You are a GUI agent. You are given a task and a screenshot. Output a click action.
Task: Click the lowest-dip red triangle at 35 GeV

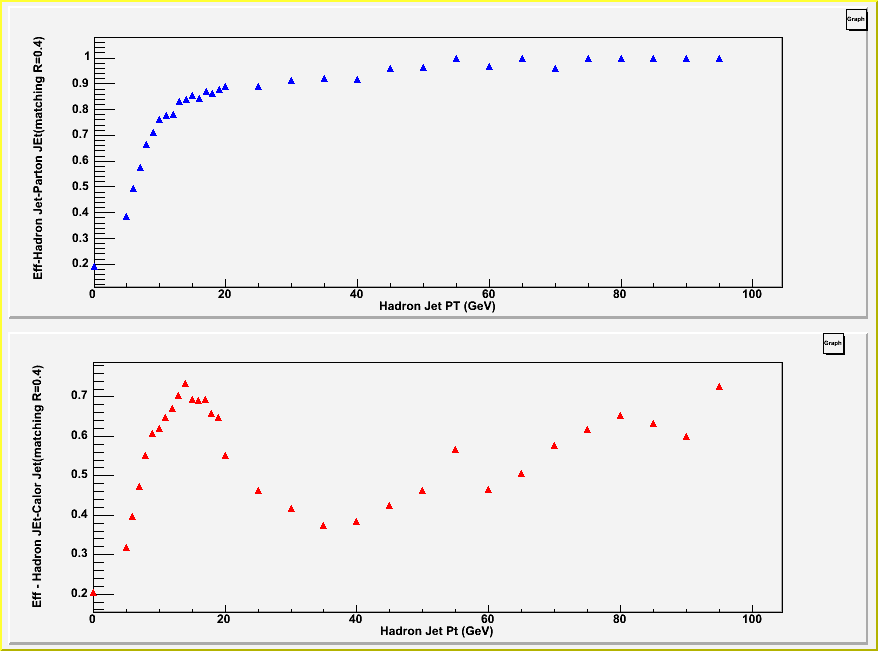(x=323, y=526)
